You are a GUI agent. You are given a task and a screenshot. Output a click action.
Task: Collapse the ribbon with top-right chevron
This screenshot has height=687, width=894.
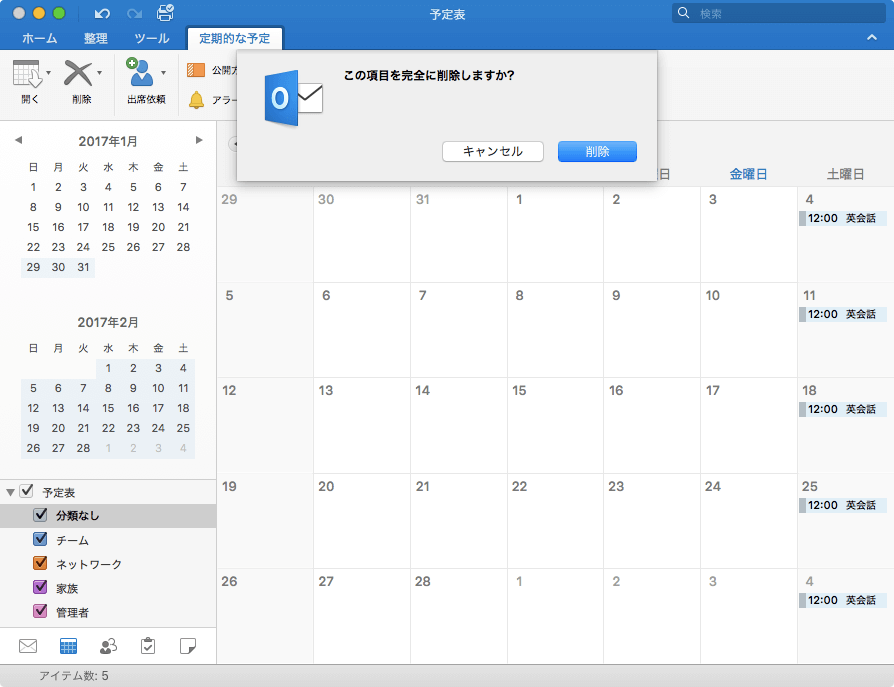871,37
